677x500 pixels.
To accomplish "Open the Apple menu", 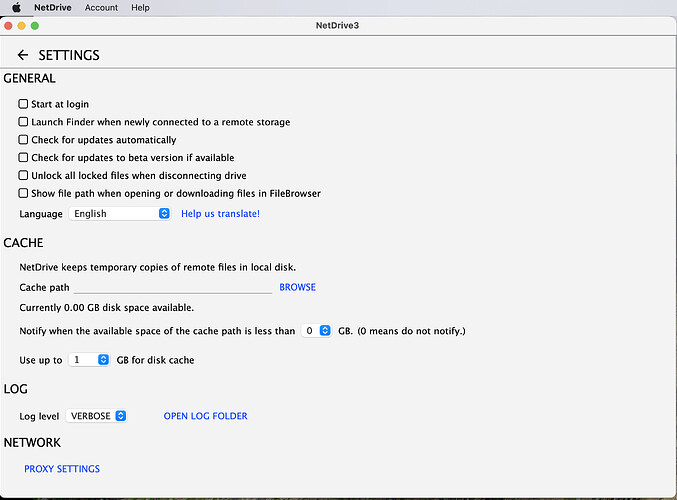I will pyautogui.click(x=16, y=7).
